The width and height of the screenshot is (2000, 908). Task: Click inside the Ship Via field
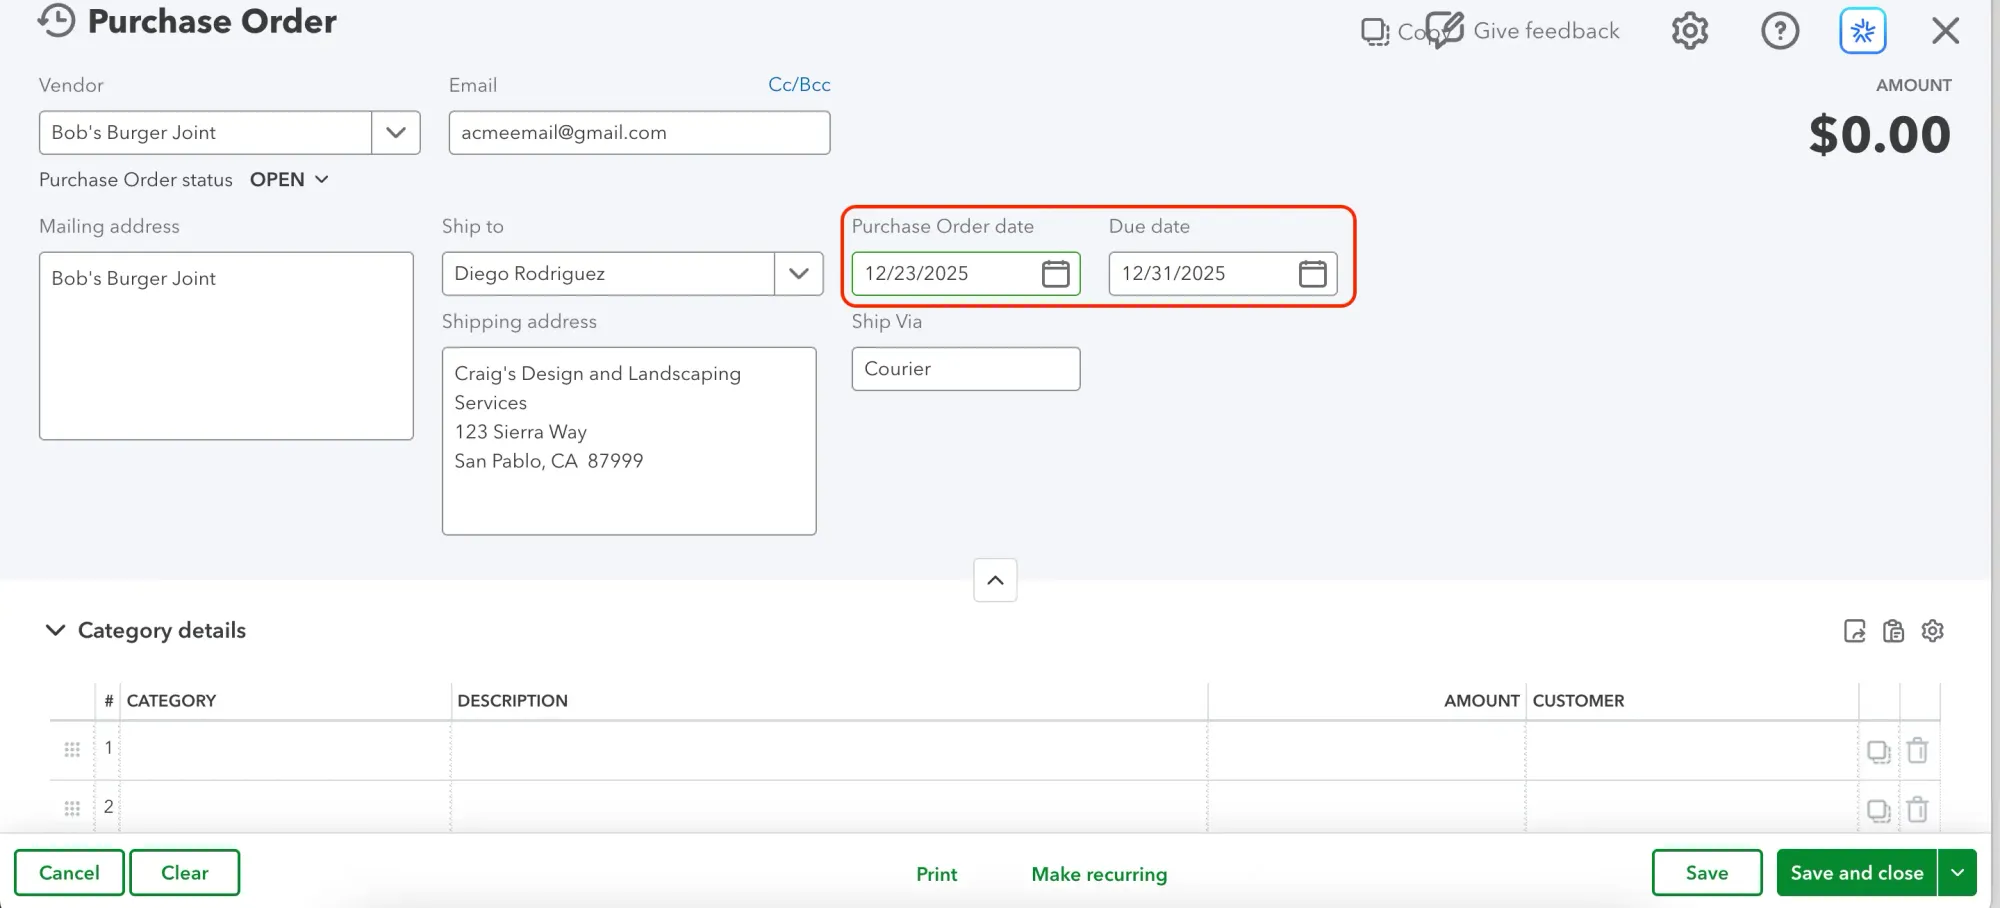click(x=963, y=368)
